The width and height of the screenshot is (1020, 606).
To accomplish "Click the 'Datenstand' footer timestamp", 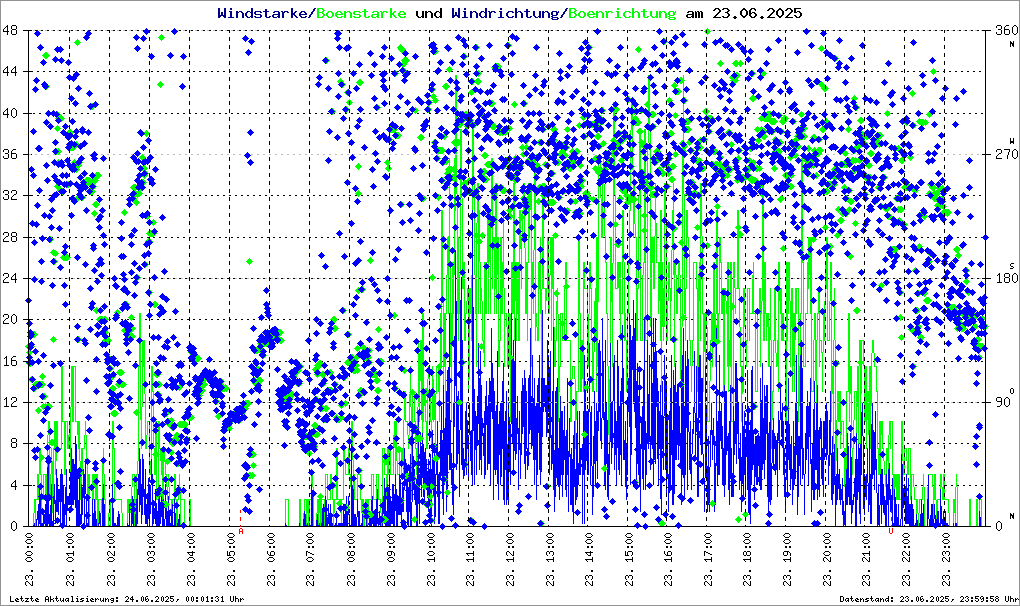I will pos(932,599).
